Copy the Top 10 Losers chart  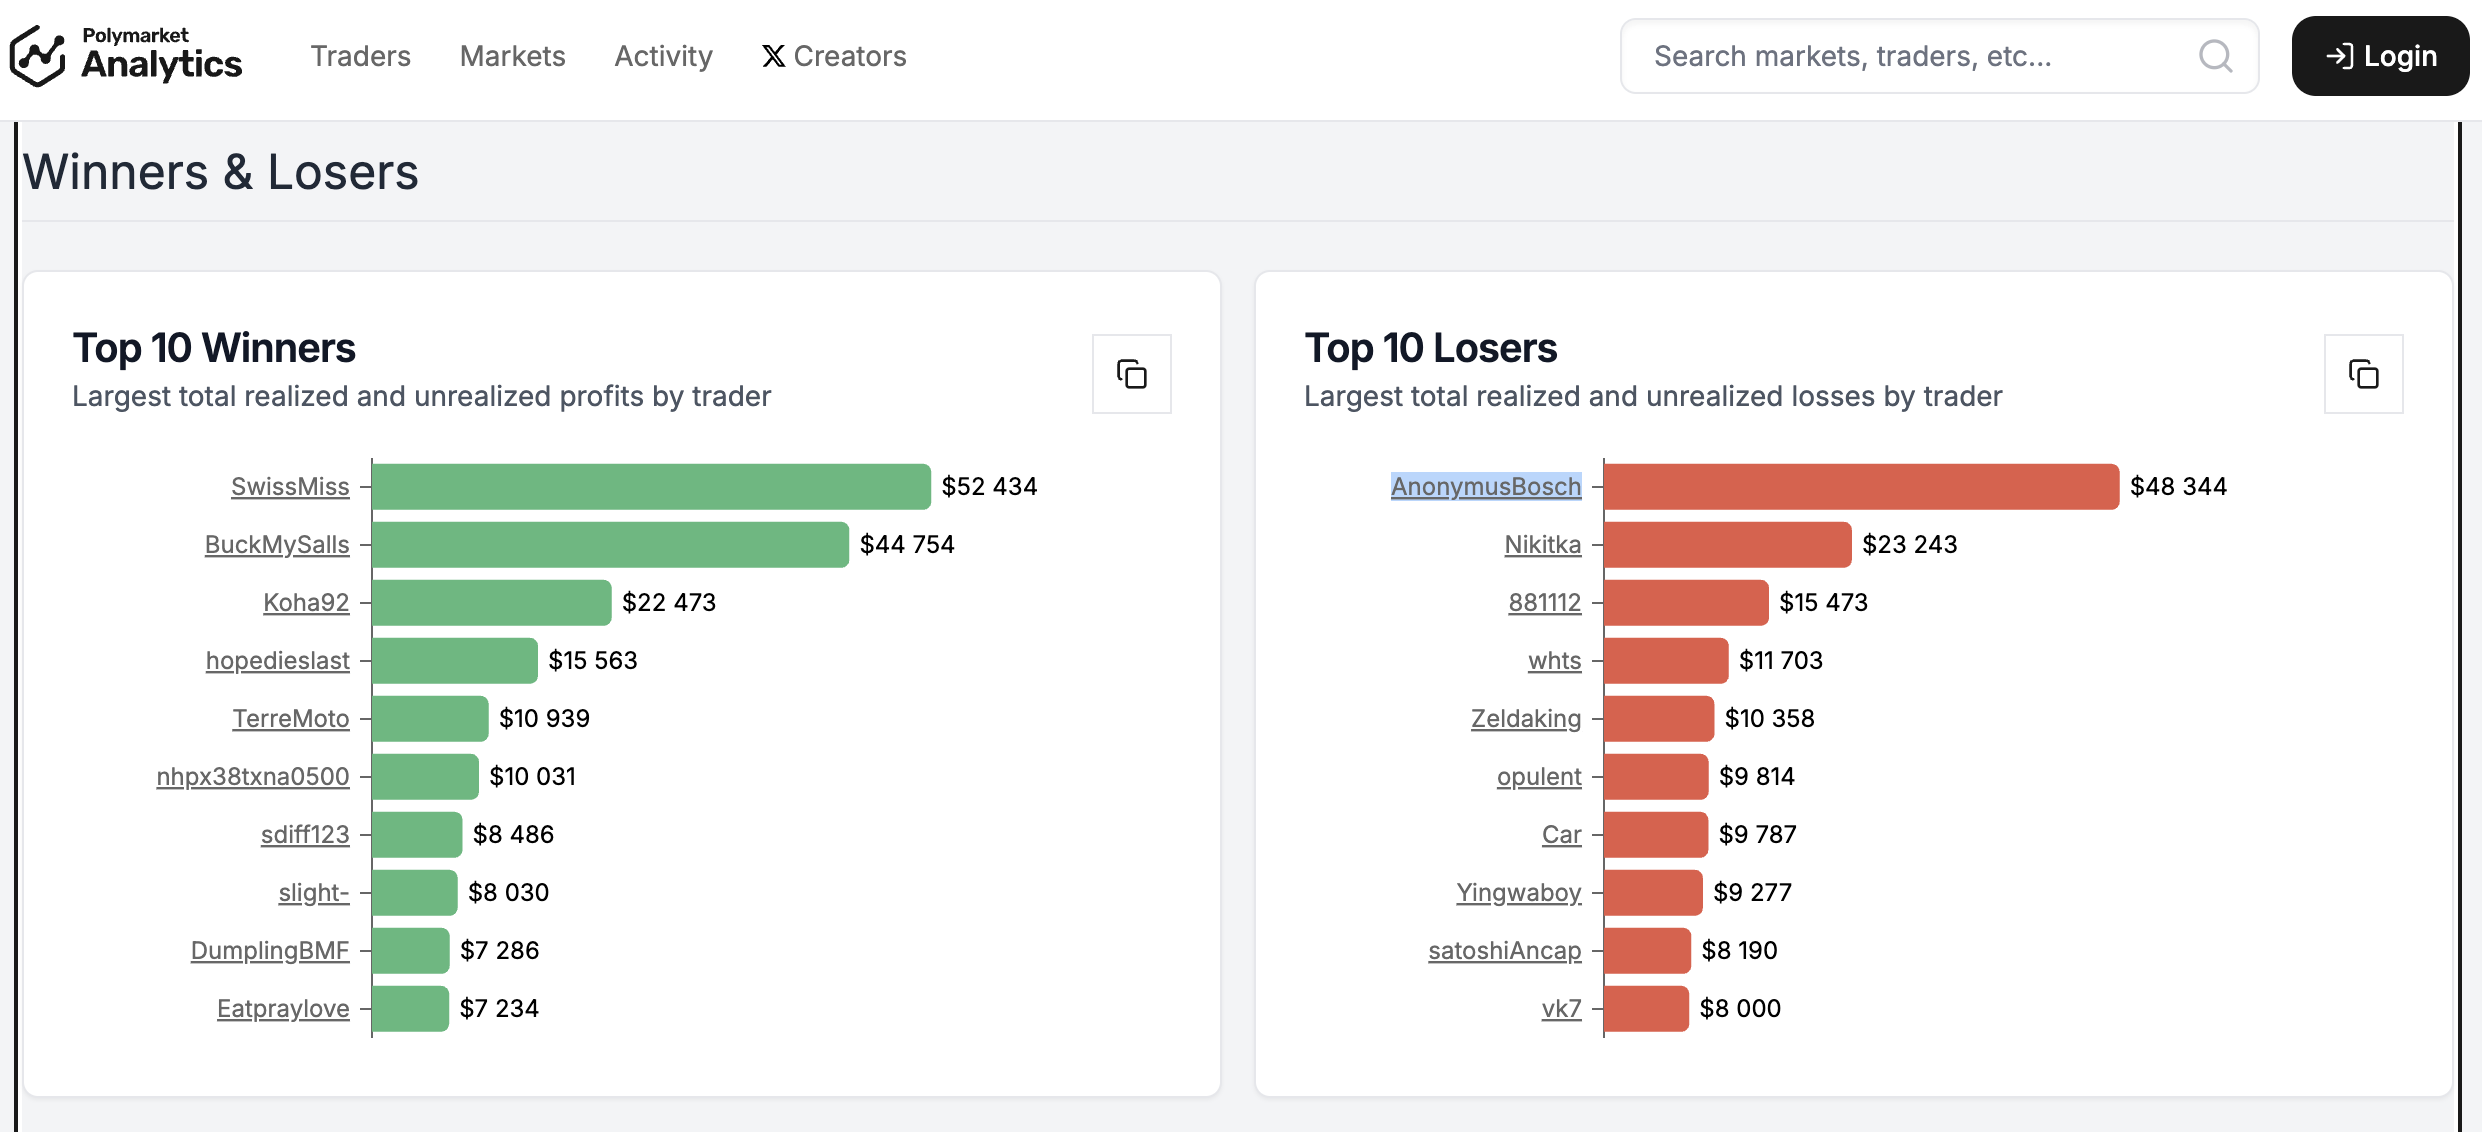[x=2363, y=374]
